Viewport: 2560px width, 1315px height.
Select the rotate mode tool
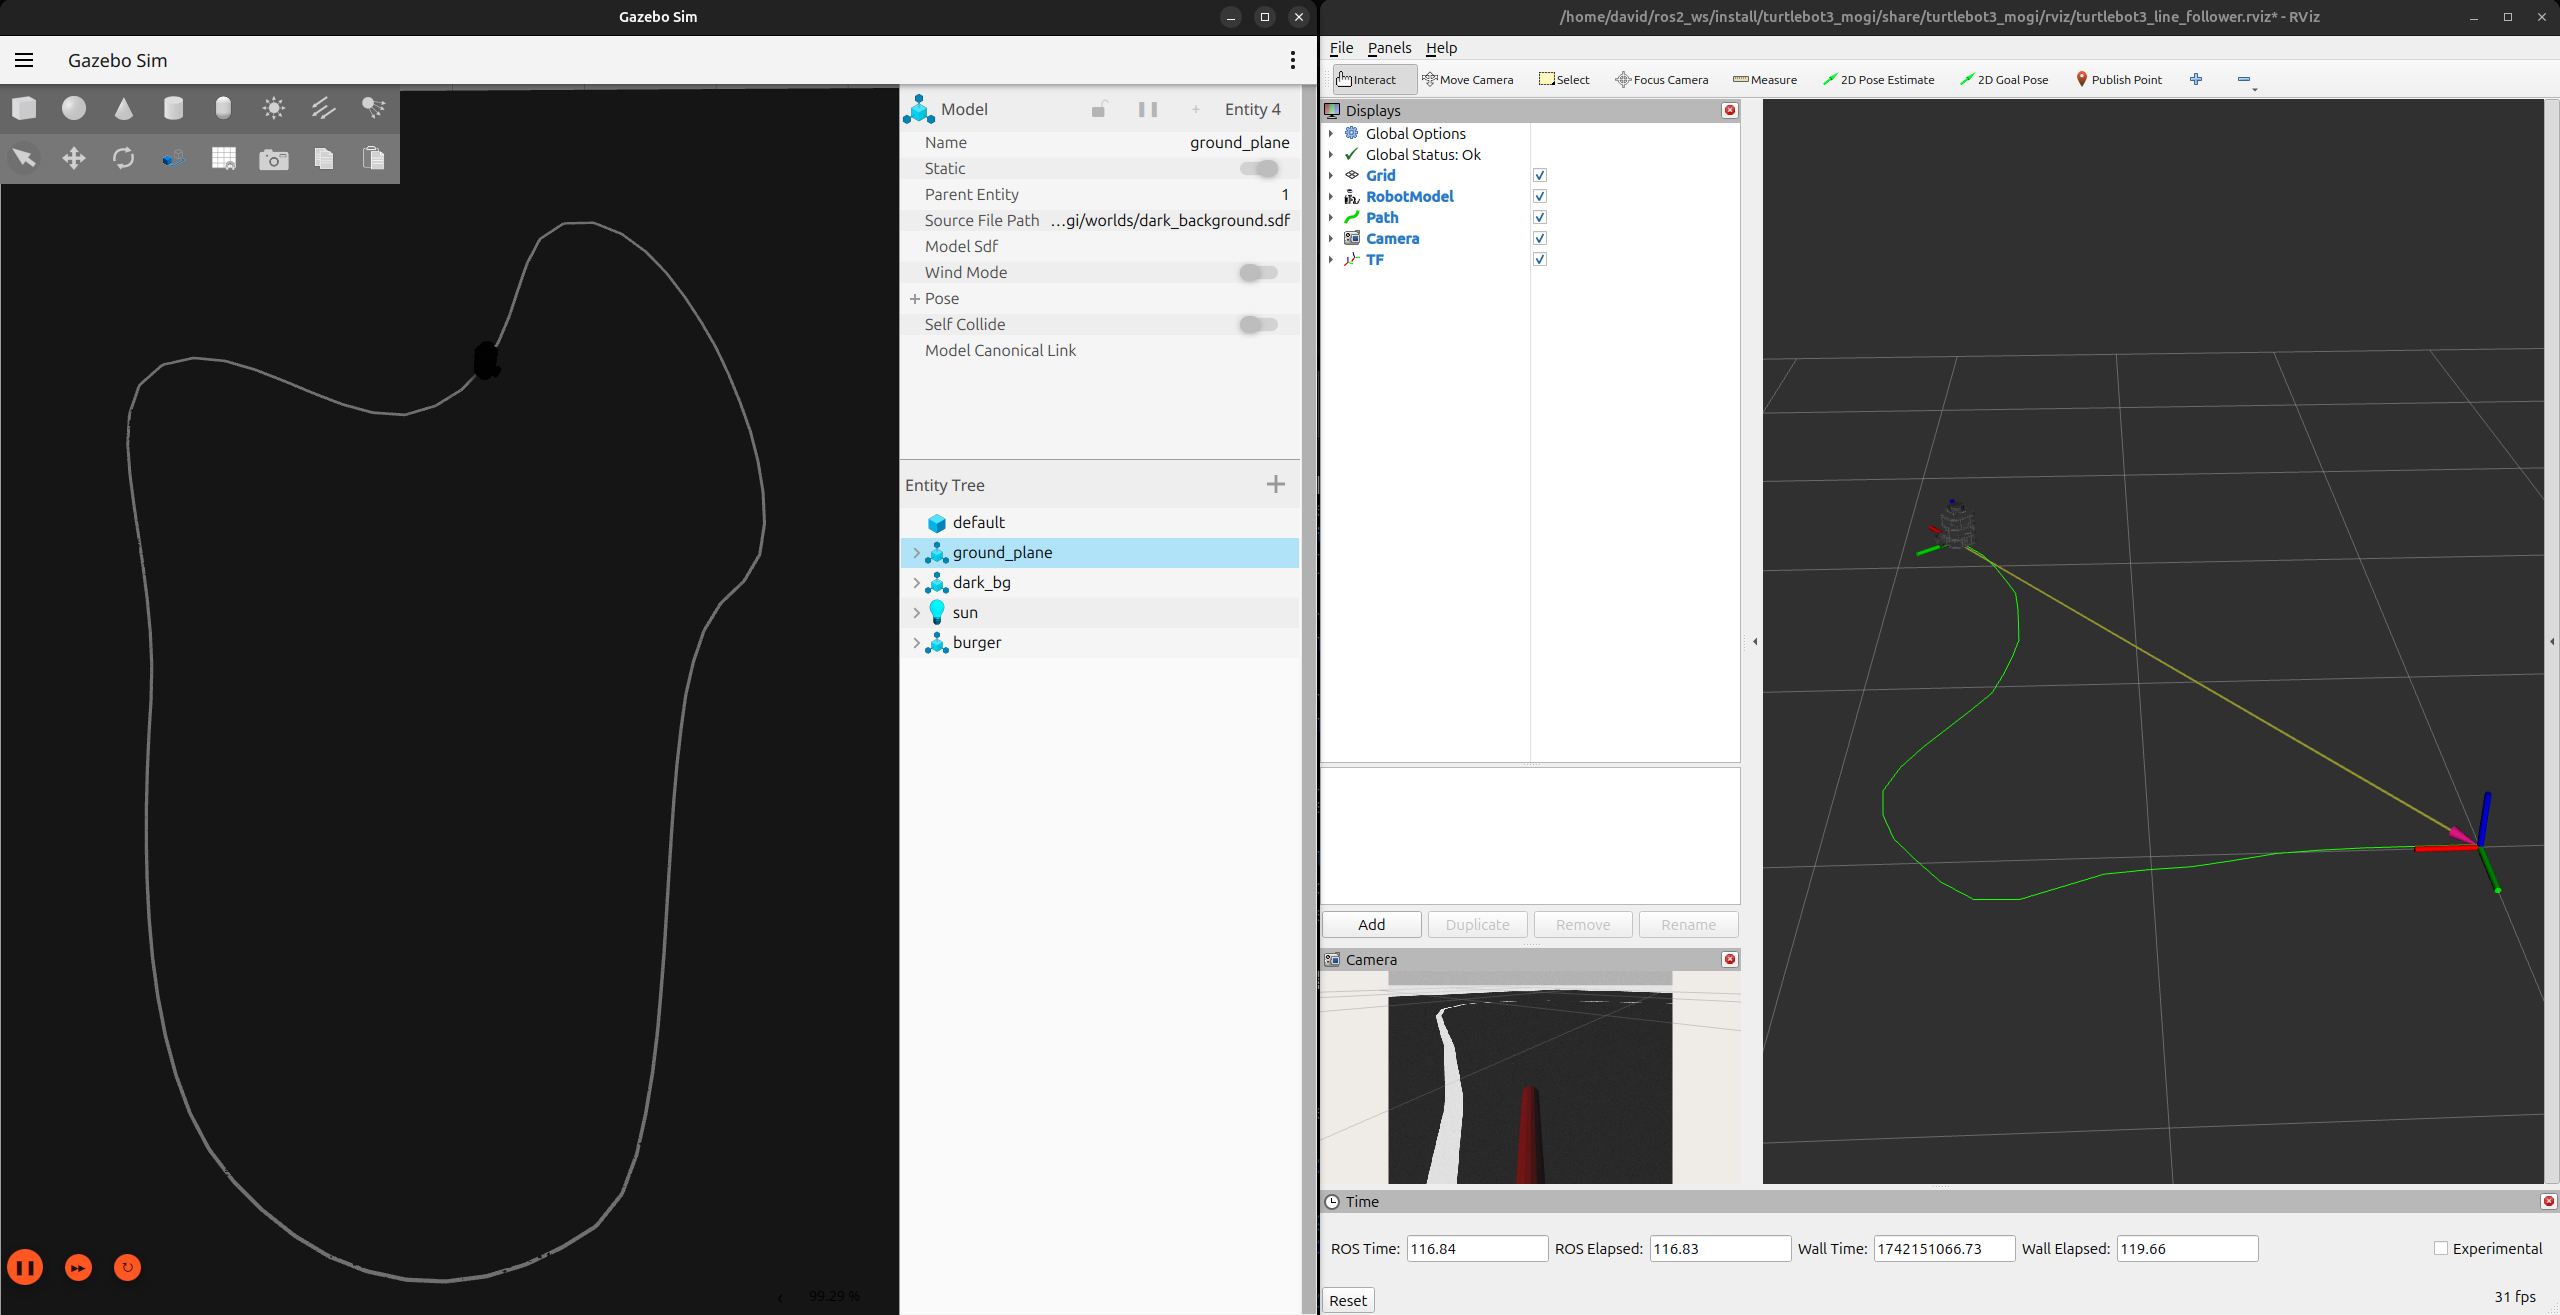coord(124,158)
